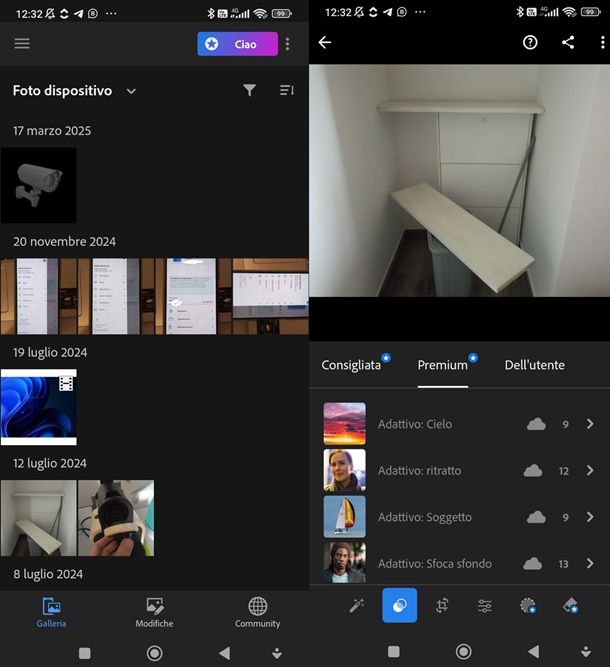The width and height of the screenshot is (610, 667).
Task: Select the highlighted presets circles tool
Action: click(399, 605)
